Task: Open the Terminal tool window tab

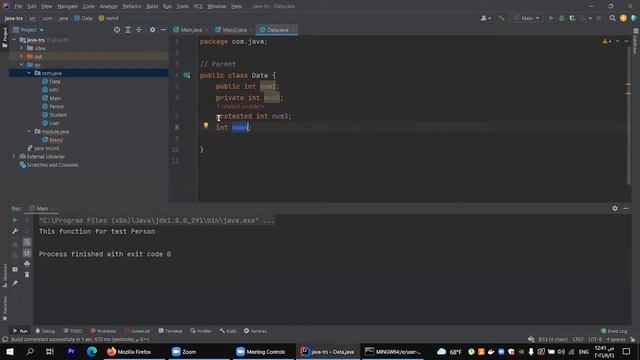Action: pos(170,331)
